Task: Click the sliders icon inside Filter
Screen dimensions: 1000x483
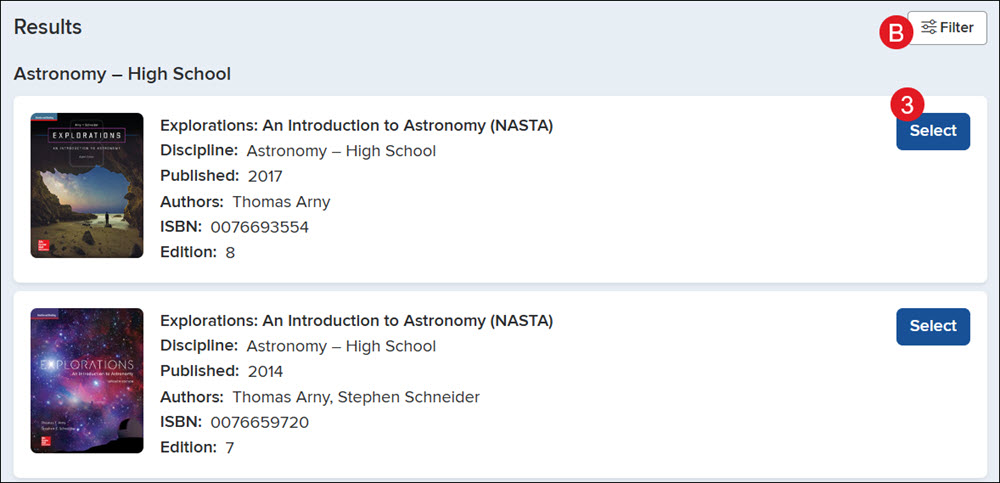Action: [x=929, y=27]
